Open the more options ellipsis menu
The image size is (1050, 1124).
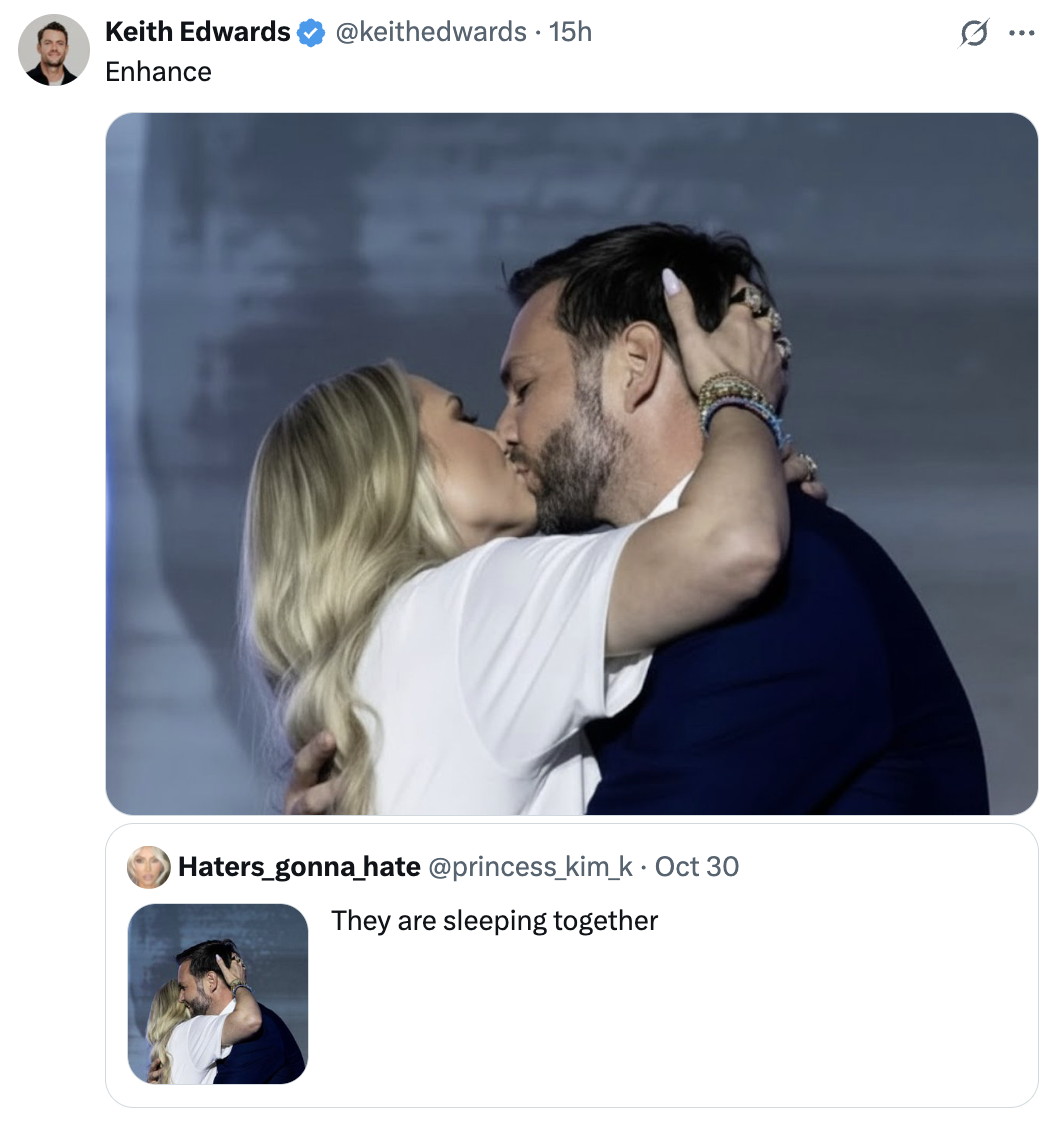click(x=1020, y=33)
